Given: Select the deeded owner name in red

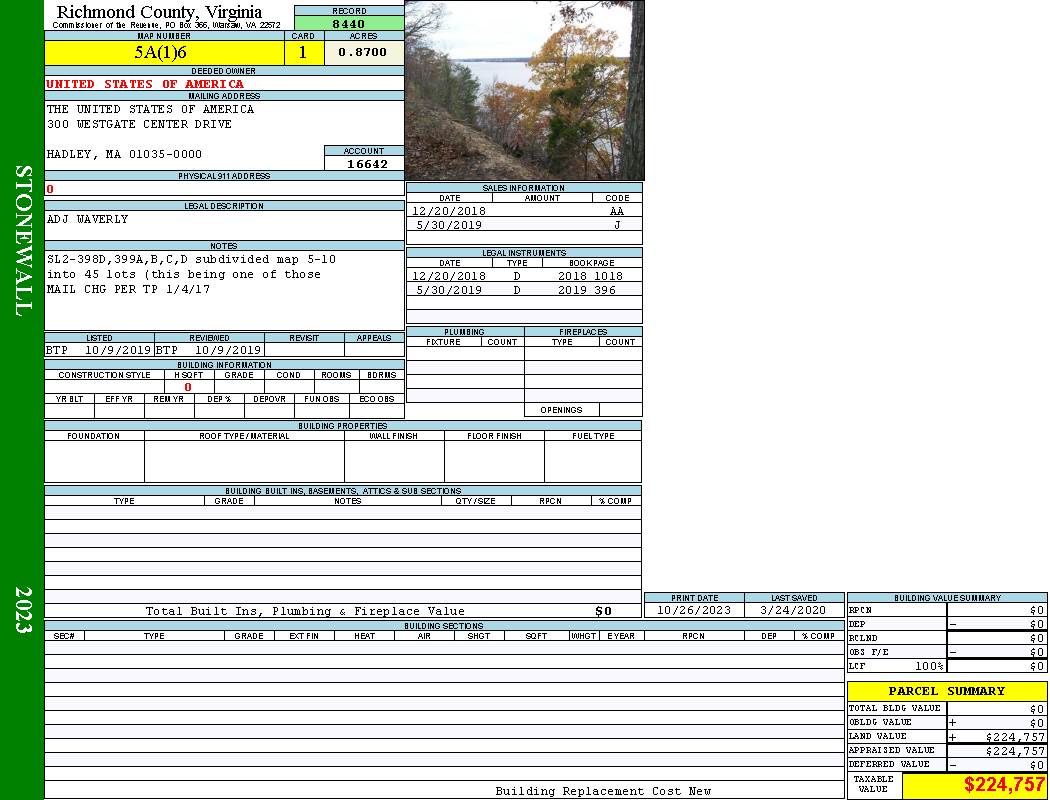Looking at the screenshot, I should [145, 84].
